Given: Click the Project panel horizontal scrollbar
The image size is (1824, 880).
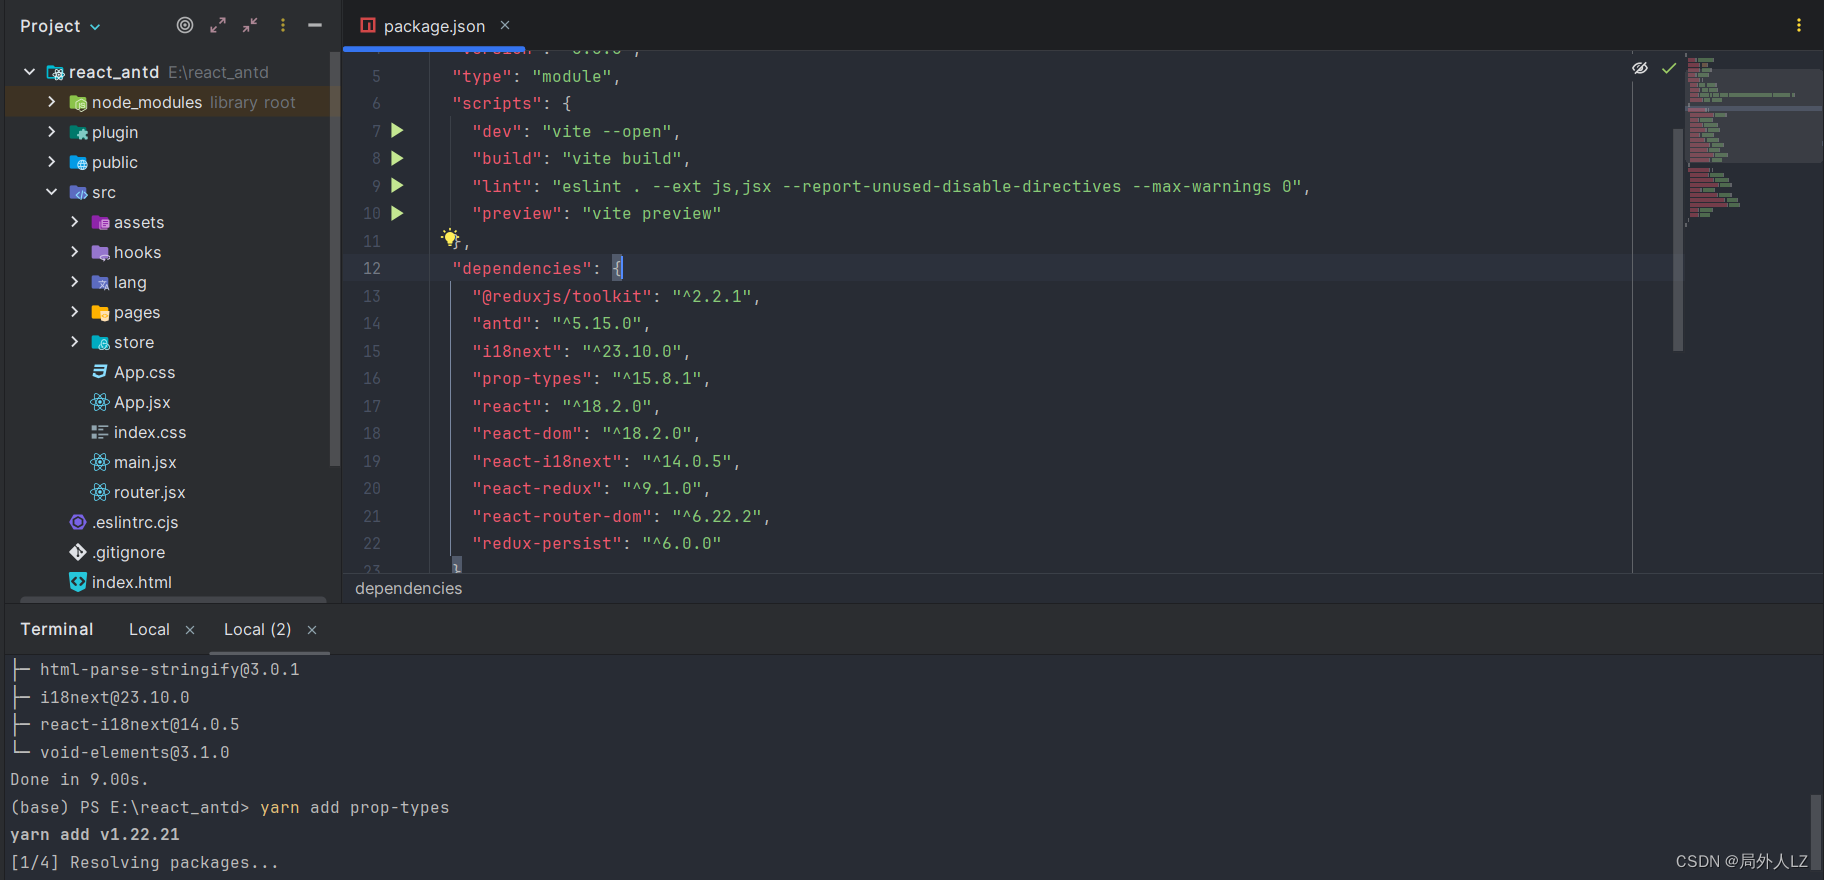Looking at the screenshot, I should pyautogui.click(x=173, y=599).
